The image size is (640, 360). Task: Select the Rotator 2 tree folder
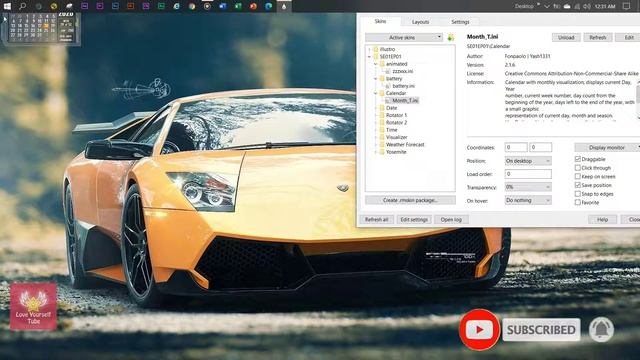pyautogui.click(x=396, y=122)
